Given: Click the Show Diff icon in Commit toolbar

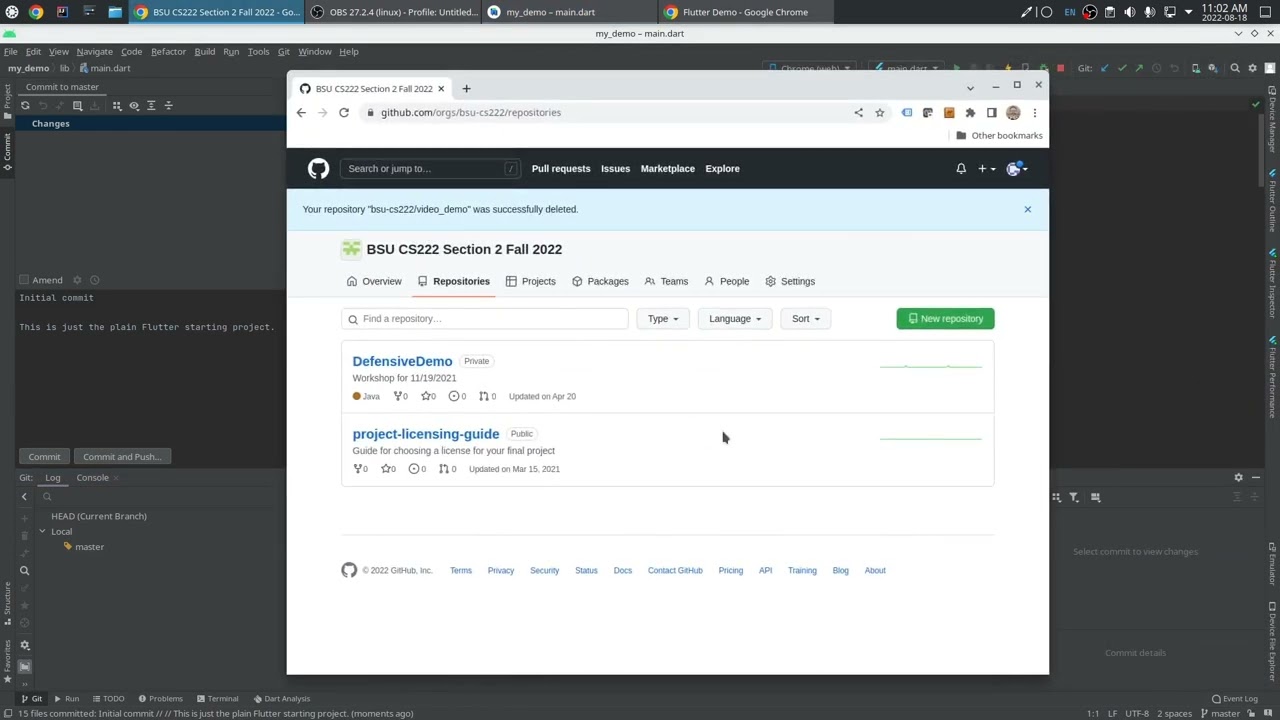Looking at the screenshot, I should pos(77,105).
